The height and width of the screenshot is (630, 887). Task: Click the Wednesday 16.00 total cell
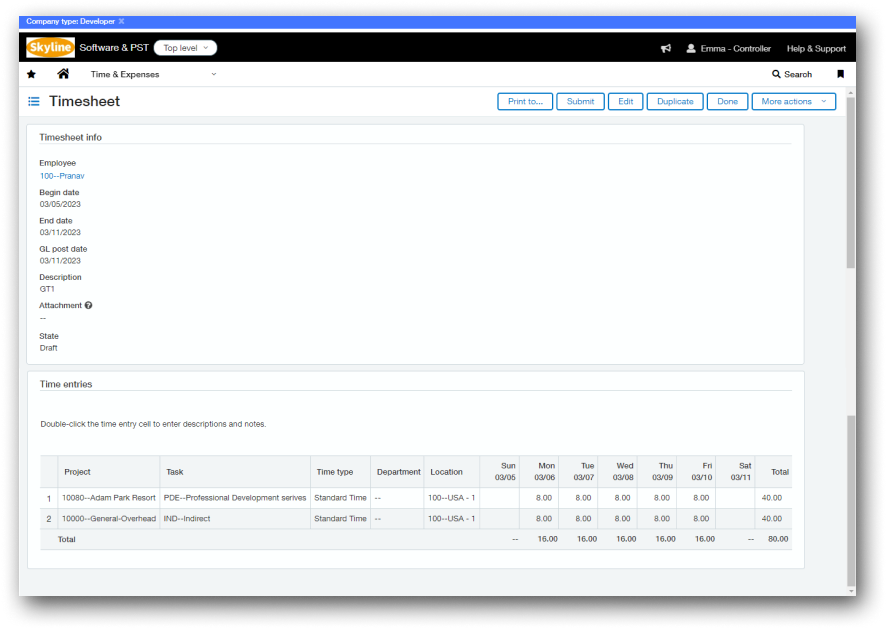[x=626, y=539]
